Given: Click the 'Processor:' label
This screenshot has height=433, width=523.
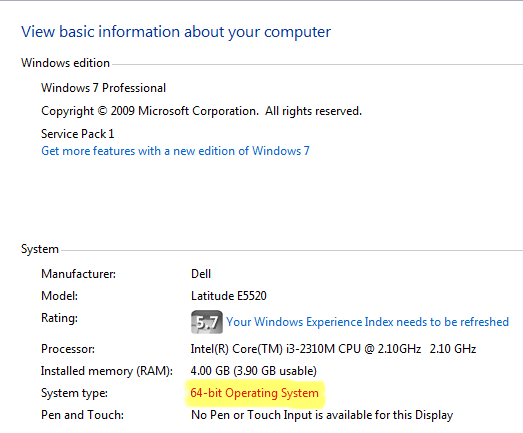Looking at the screenshot, I should (x=68, y=349).
